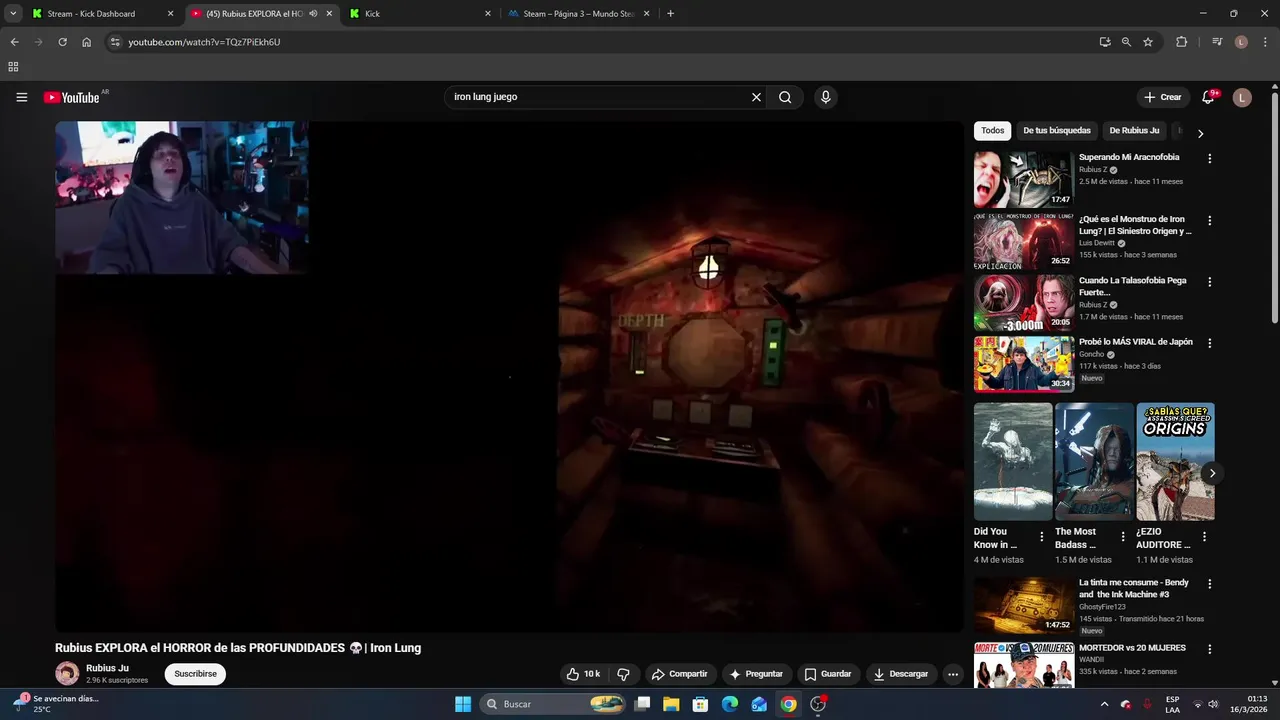Image resolution: width=1280 pixels, height=720 pixels.
Task: Show more Shorts with the right arrow
Action: (1212, 473)
